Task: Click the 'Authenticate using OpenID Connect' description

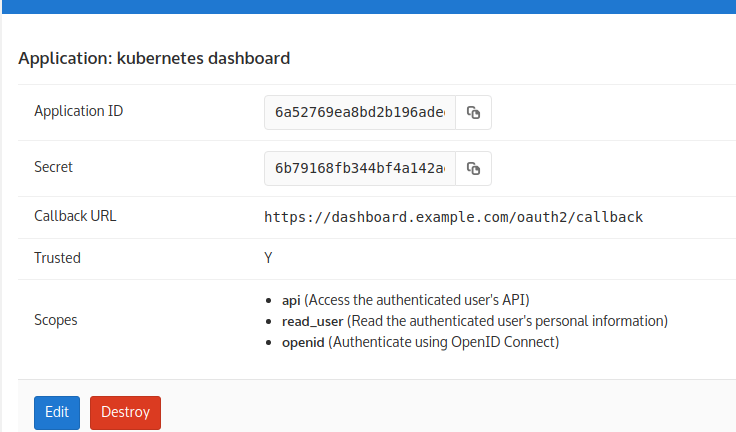Action: 446,342
